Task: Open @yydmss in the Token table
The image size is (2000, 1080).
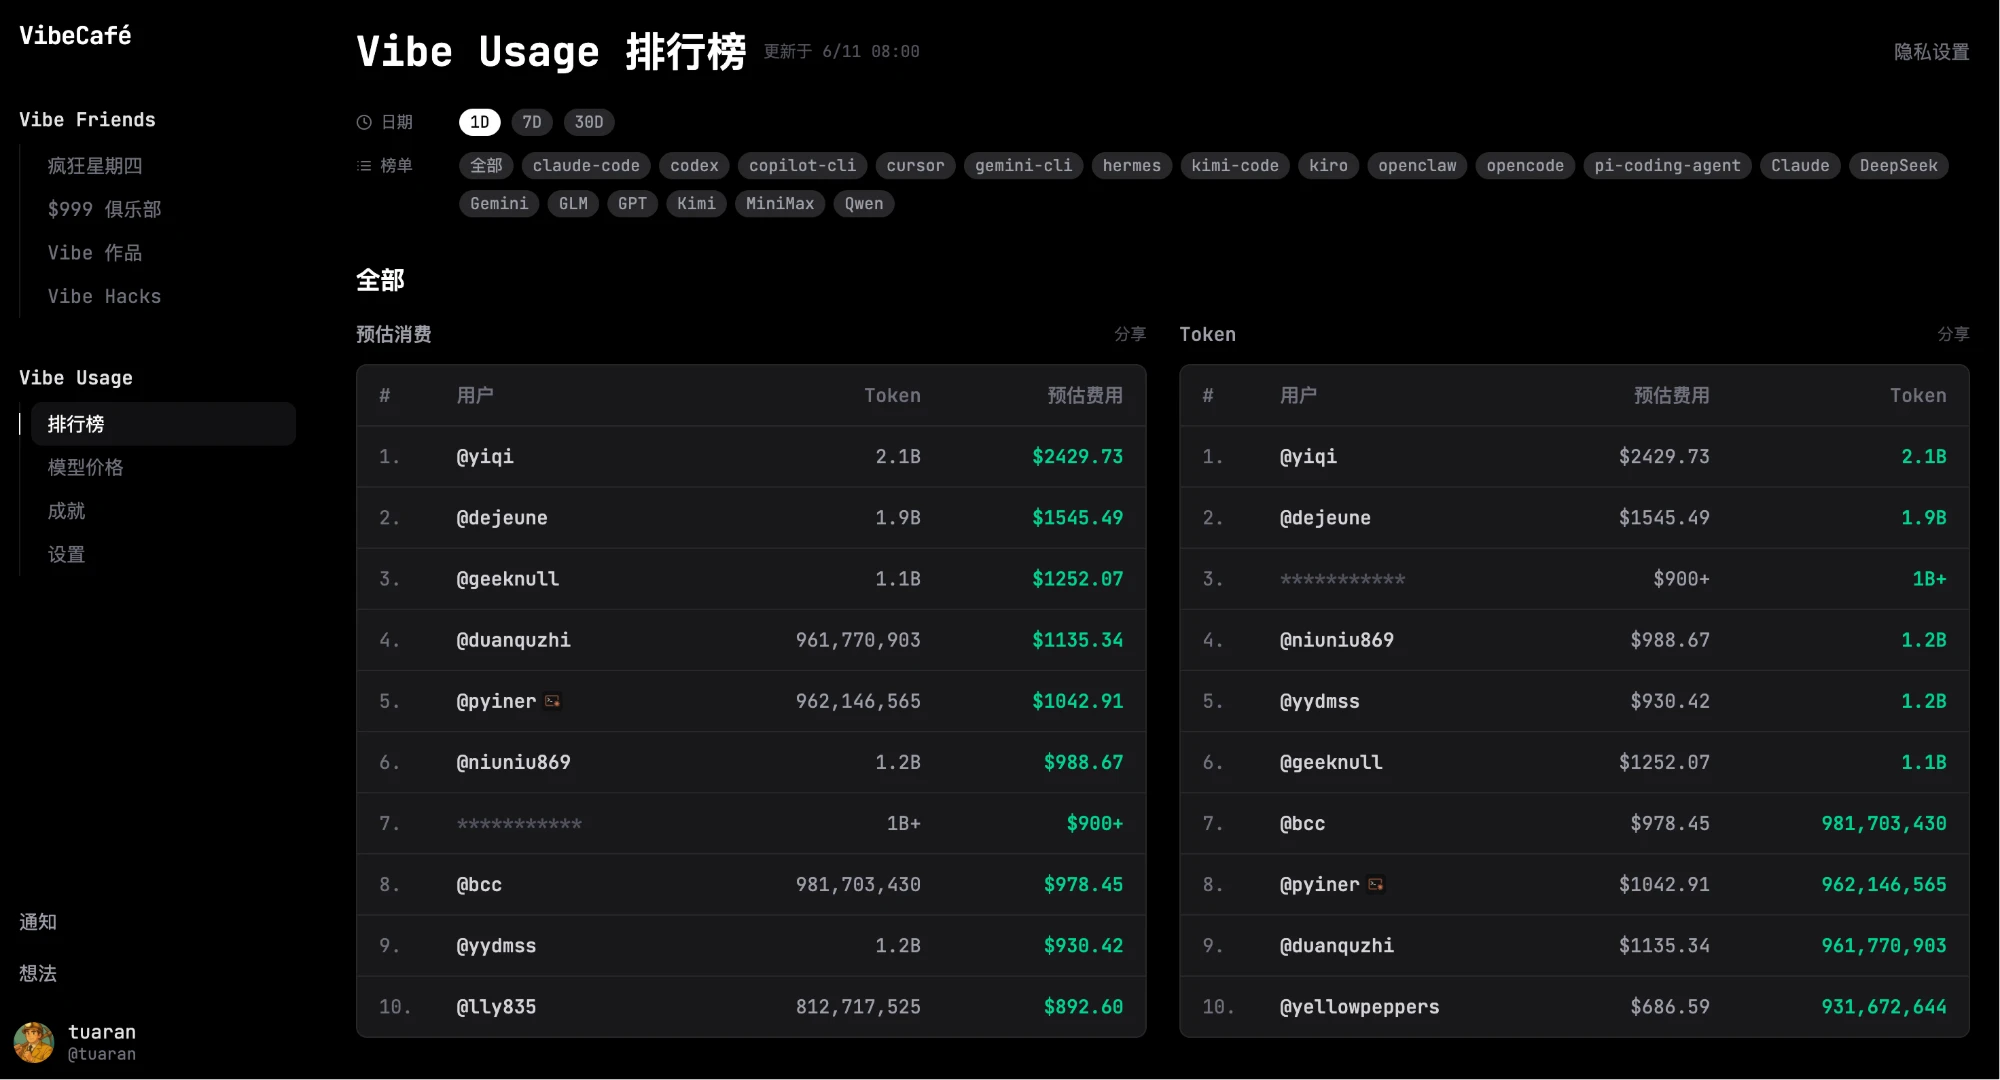Action: (x=1320, y=701)
